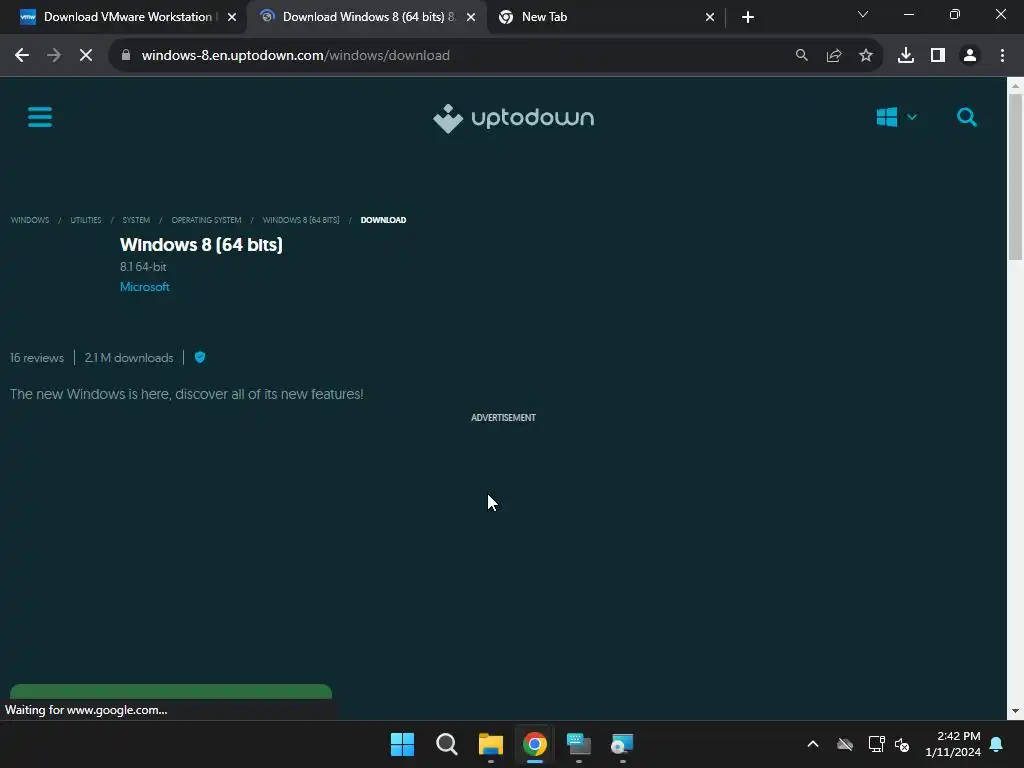
Task: Close the New Tab tab
Action: click(710, 17)
